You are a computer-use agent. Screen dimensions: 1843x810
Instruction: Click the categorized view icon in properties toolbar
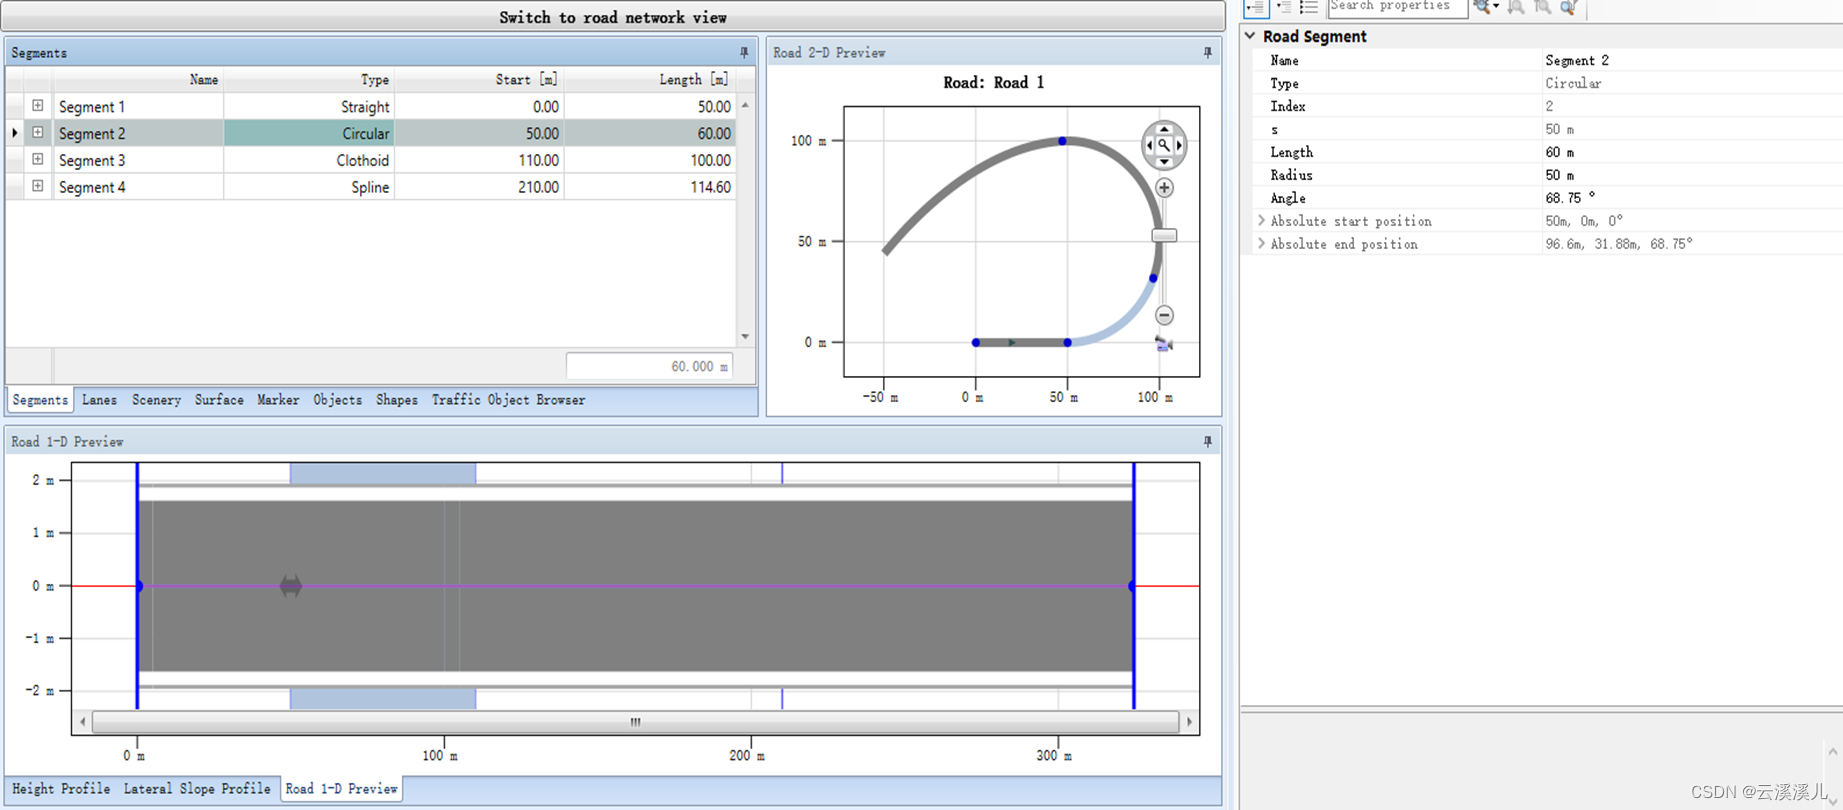click(x=1256, y=7)
